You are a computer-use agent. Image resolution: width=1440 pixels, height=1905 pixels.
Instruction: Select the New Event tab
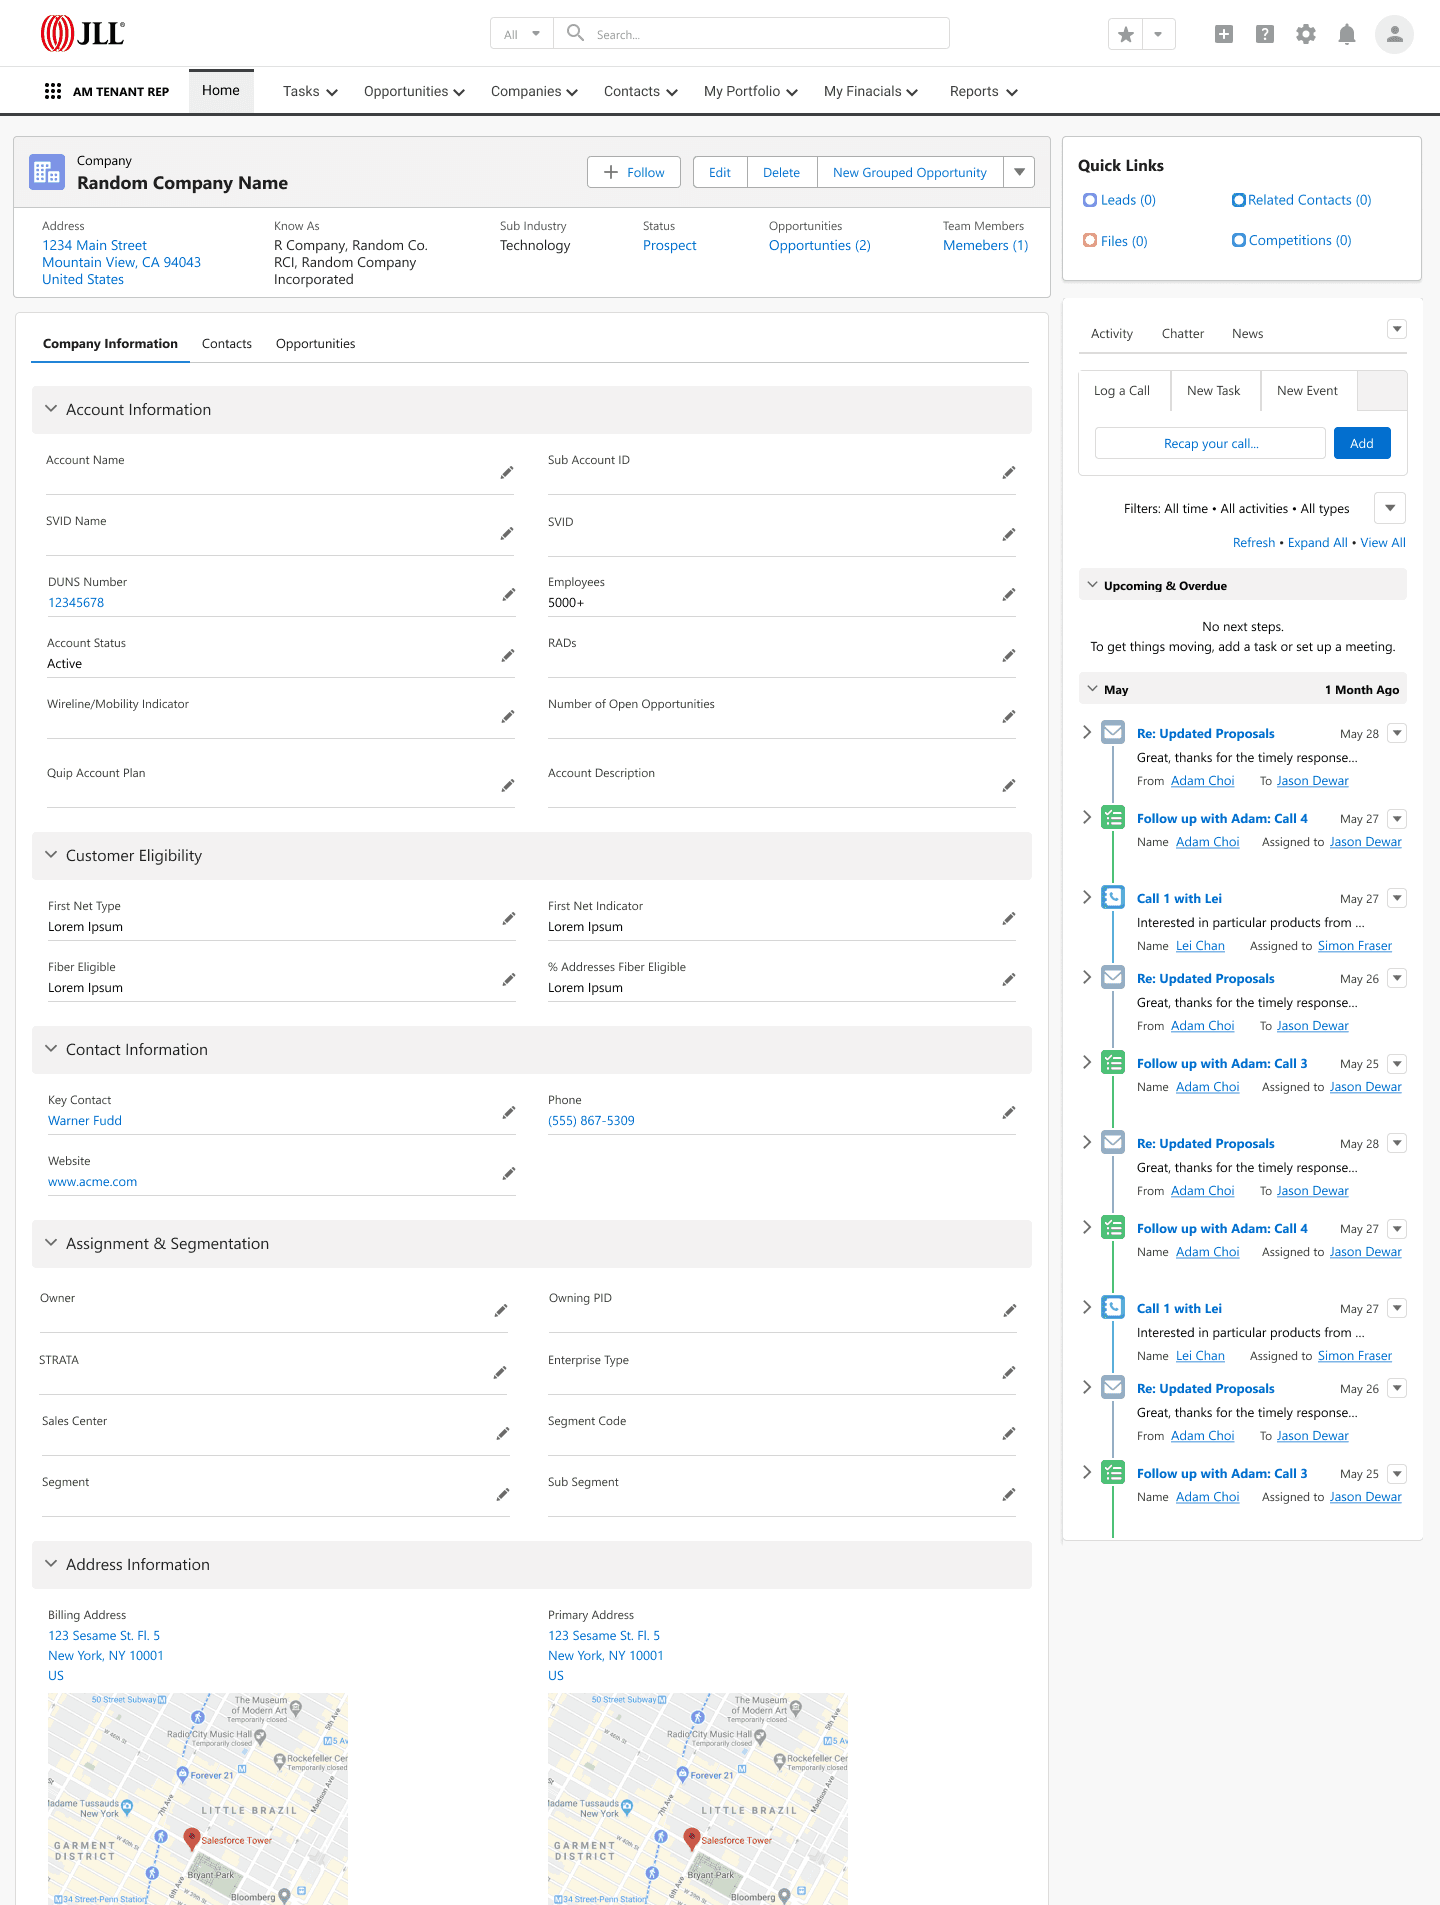coord(1307,390)
